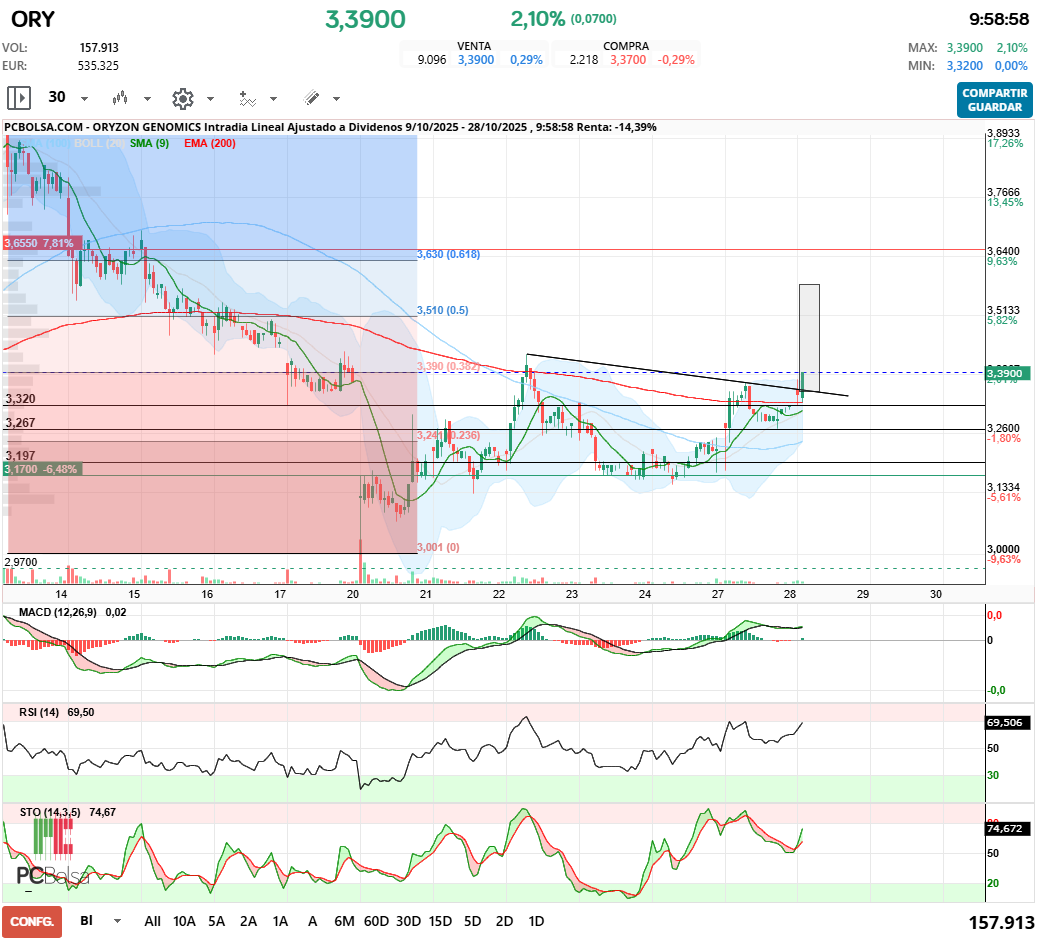Select the 1D time range
This screenshot has height=943, width=1048.
[x=536, y=922]
